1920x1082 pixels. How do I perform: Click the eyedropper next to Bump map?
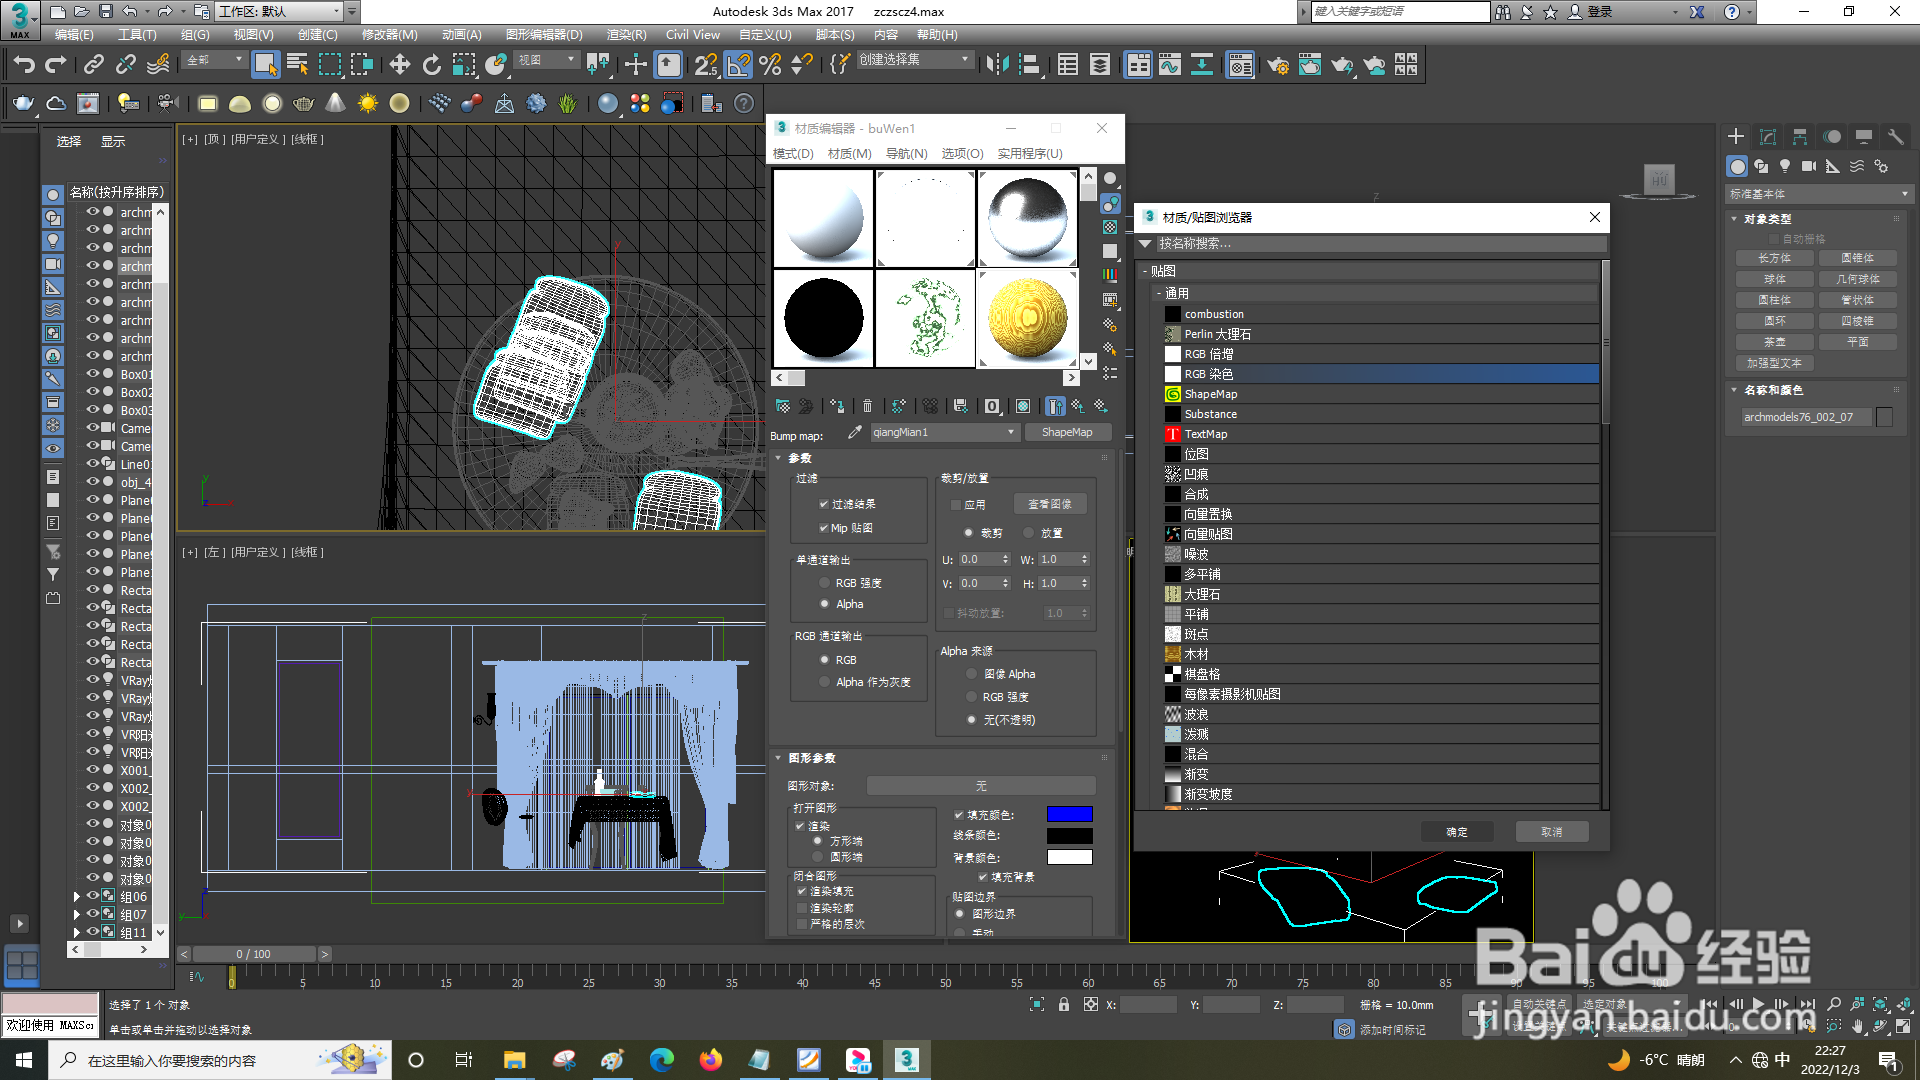[x=854, y=432]
